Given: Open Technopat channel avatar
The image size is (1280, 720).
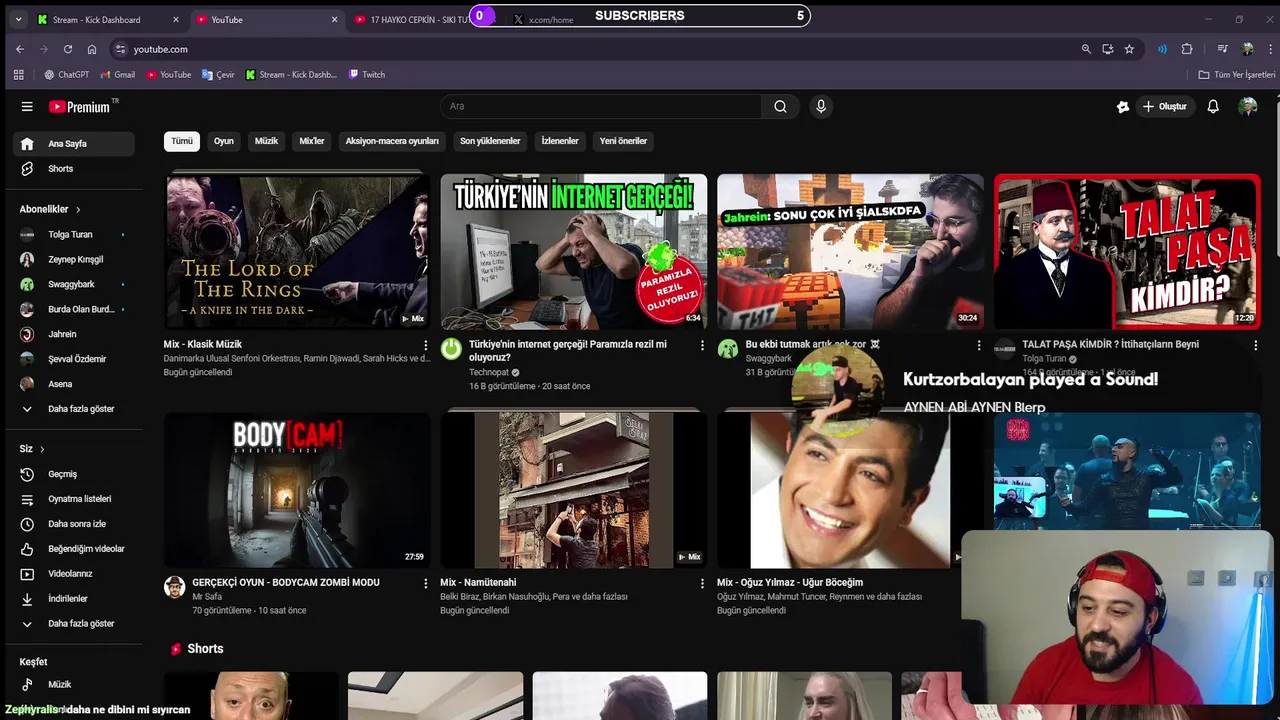Looking at the screenshot, I should (452, 349).
